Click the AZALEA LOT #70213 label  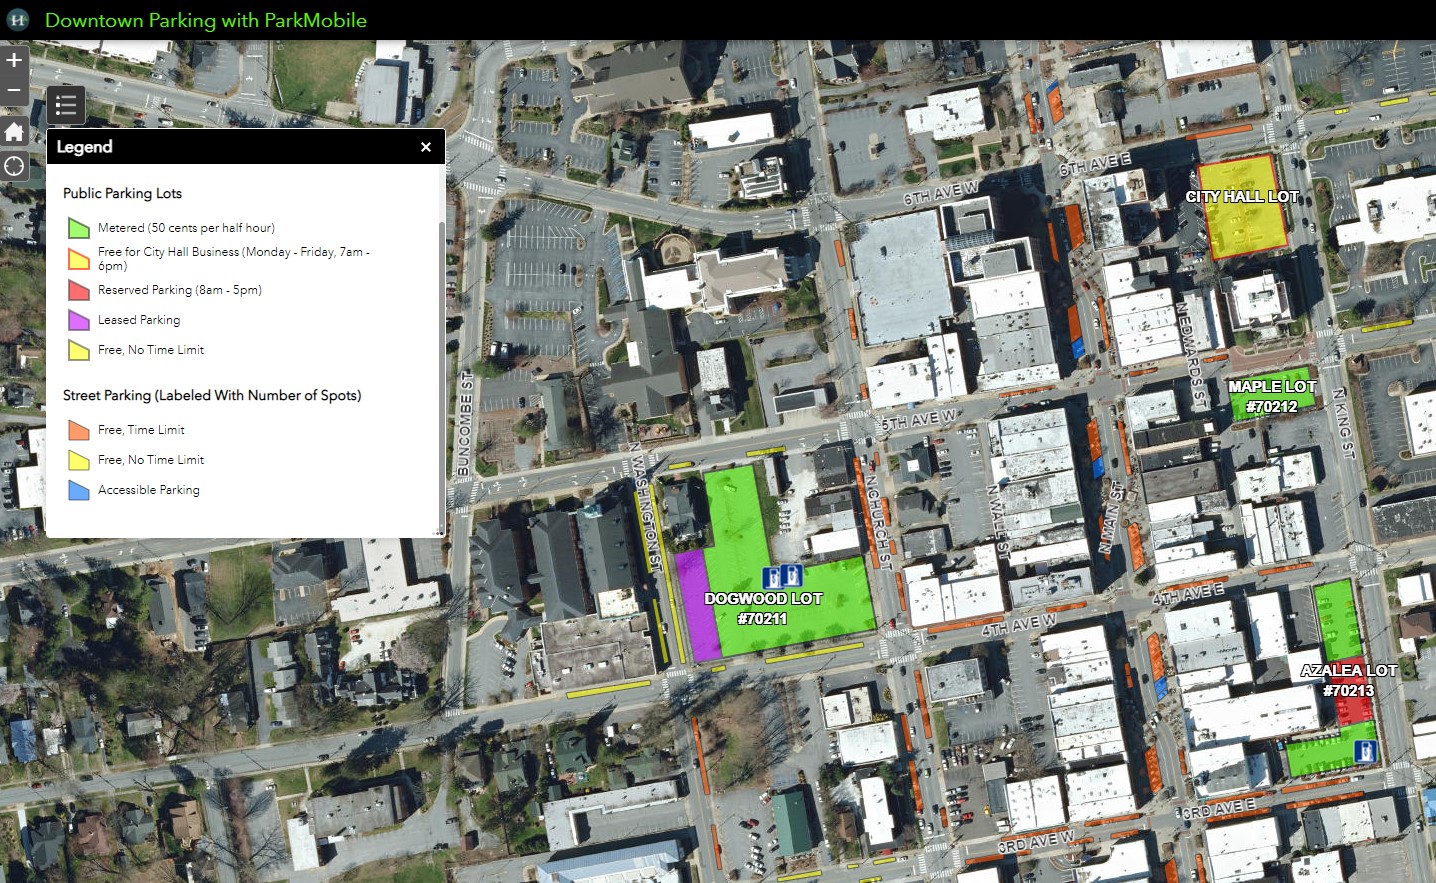[x=1349, y=680]
